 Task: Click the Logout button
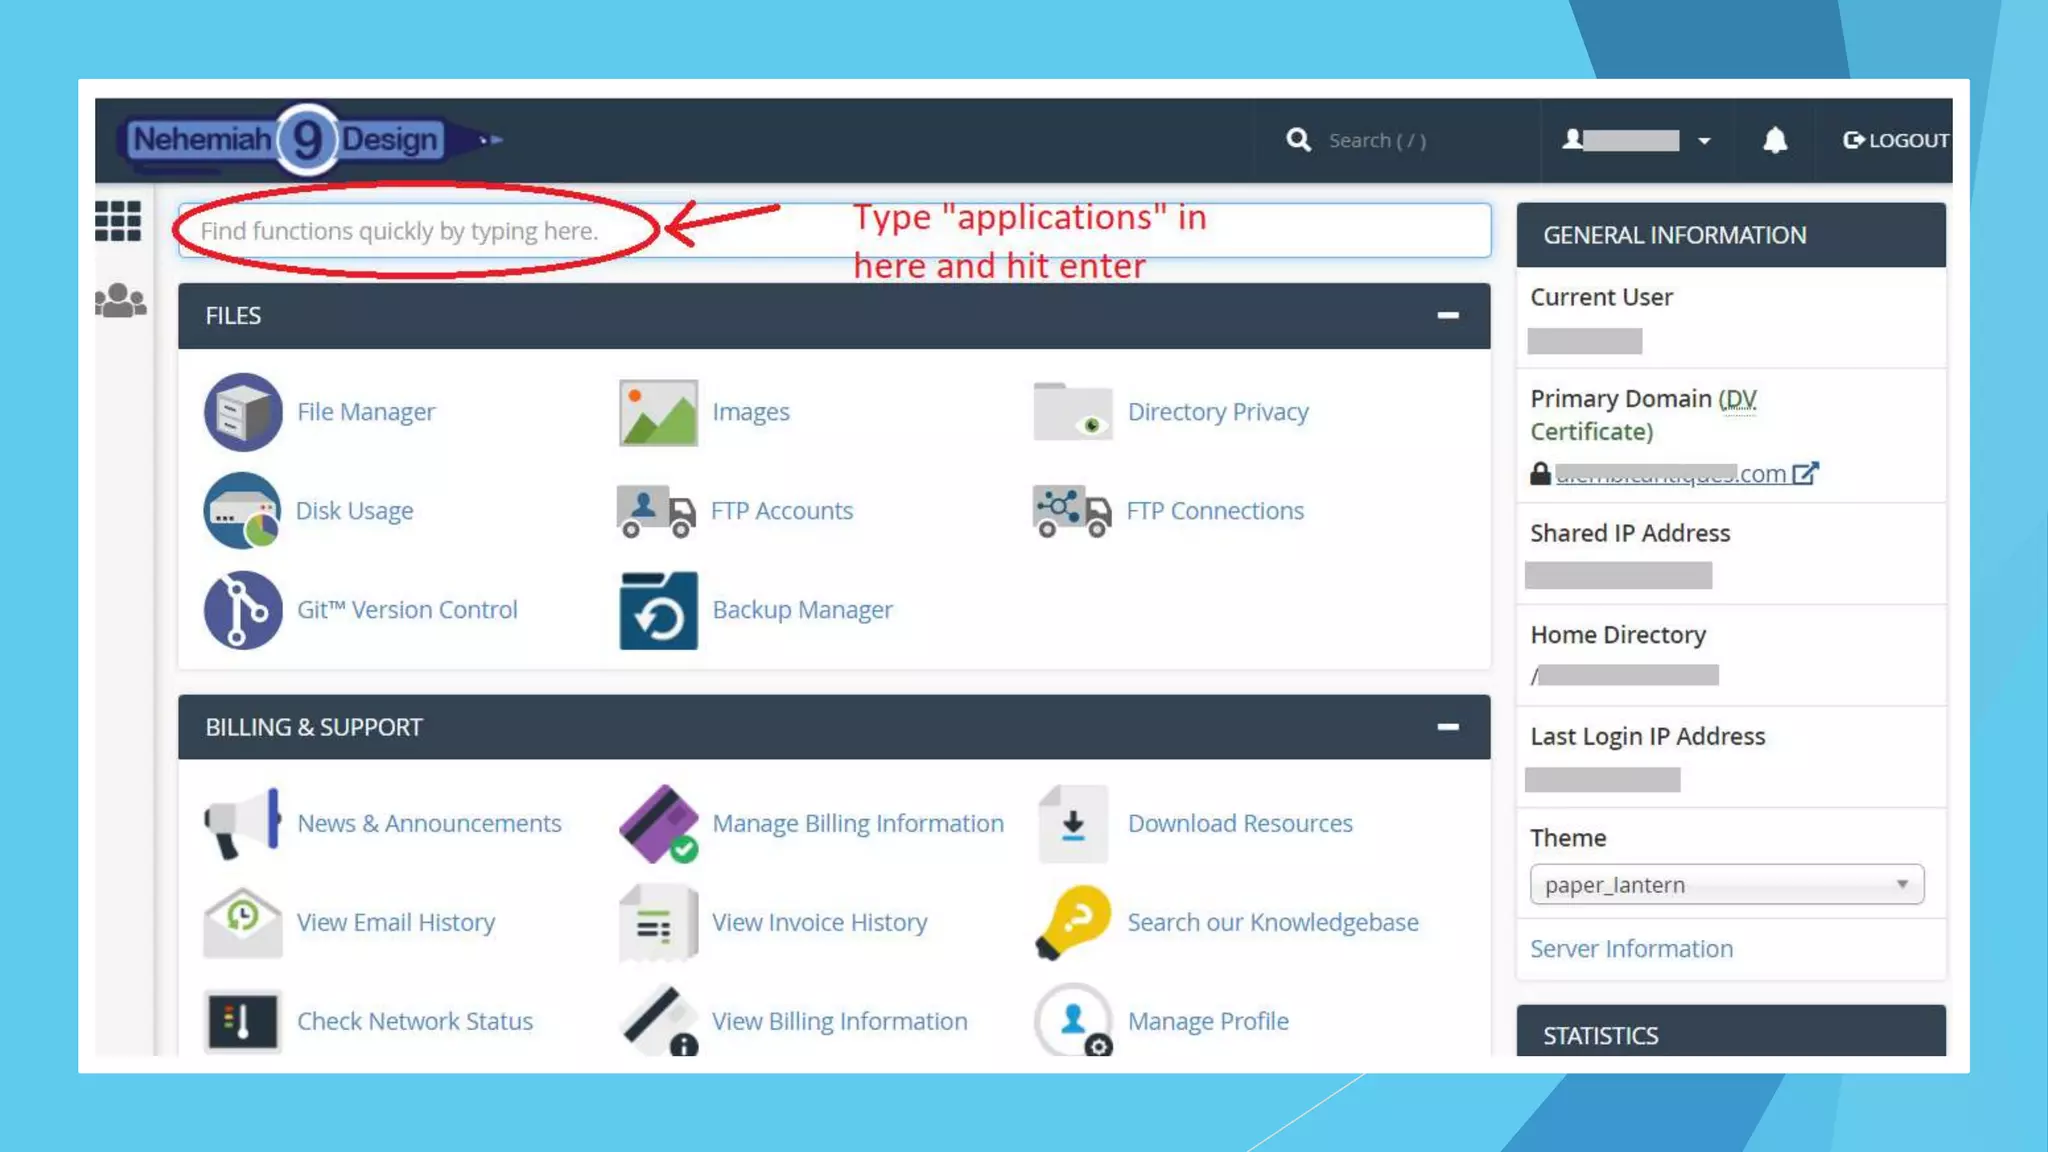click(x=1896, y=141)
